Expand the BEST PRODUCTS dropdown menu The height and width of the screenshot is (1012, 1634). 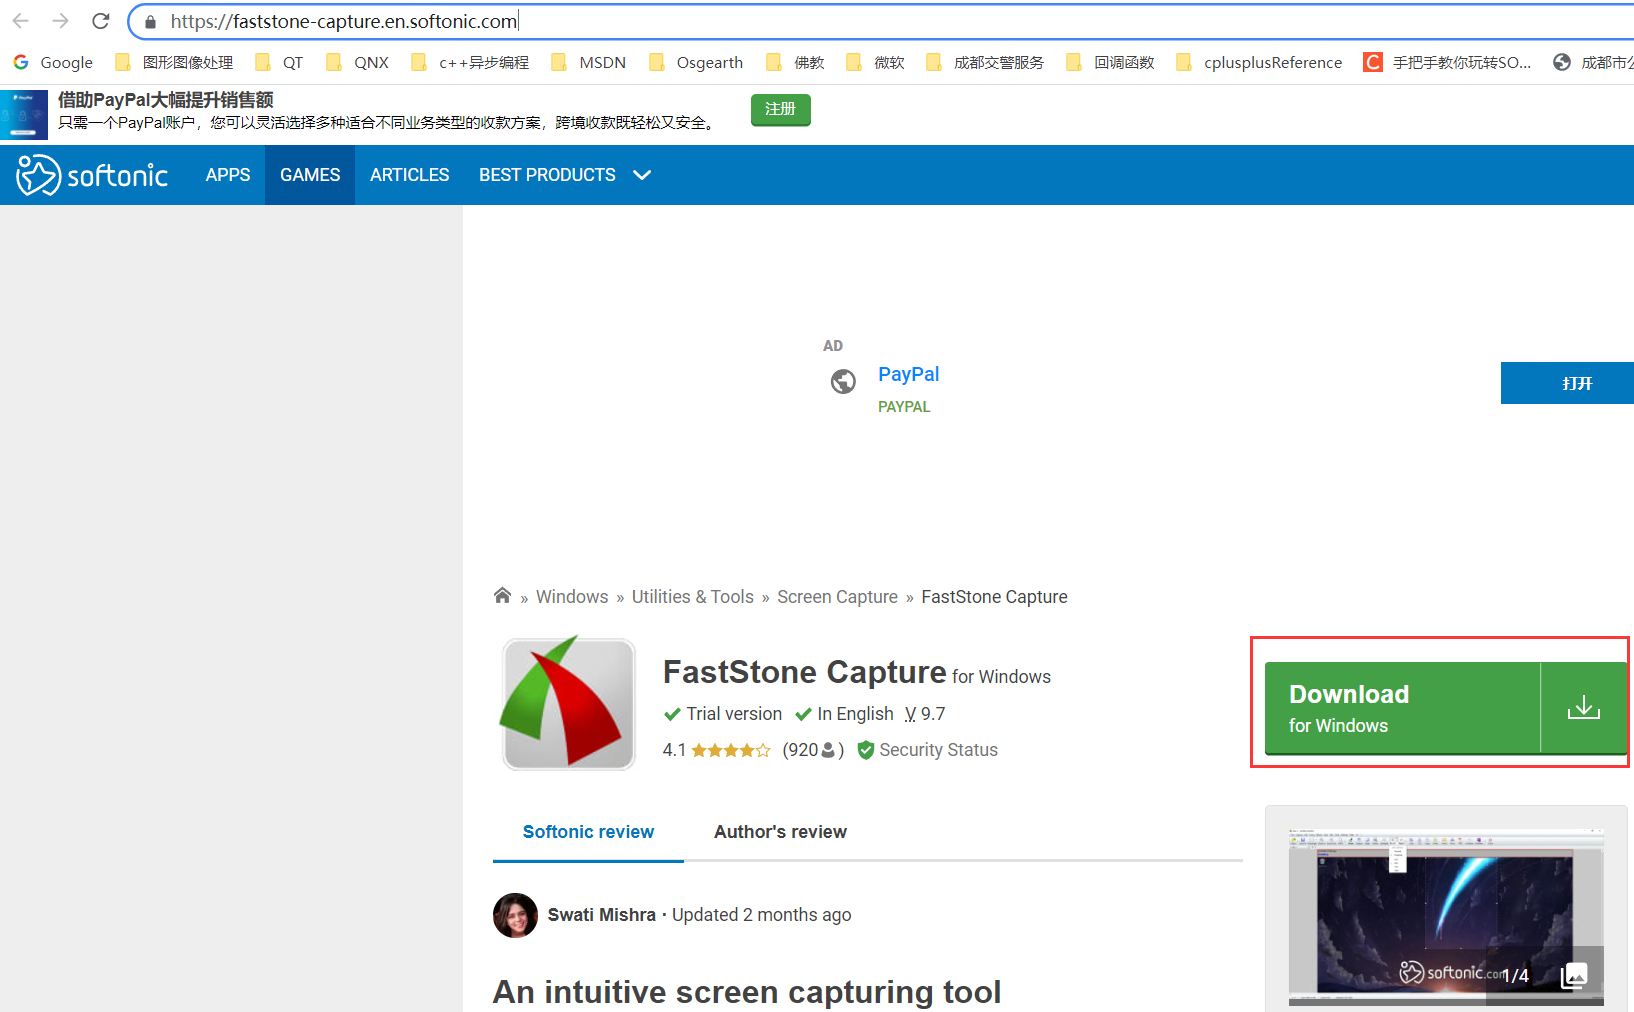(x=564, y=174)
